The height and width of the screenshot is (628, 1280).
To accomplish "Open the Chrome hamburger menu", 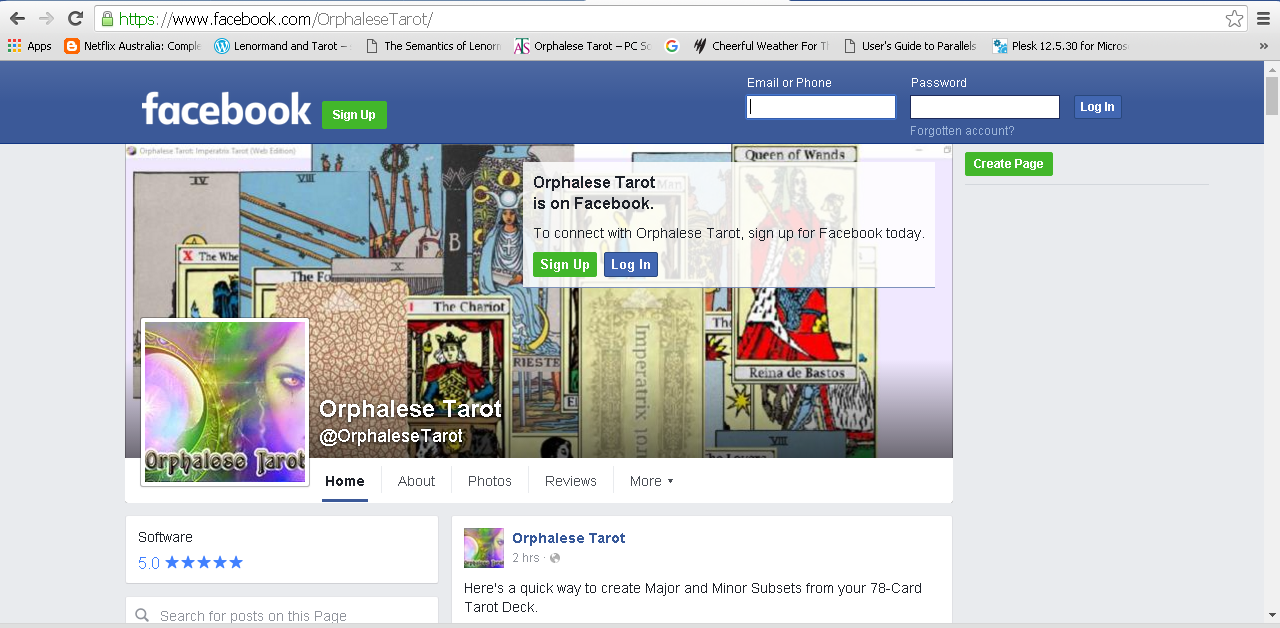I will pos(1263,19).
